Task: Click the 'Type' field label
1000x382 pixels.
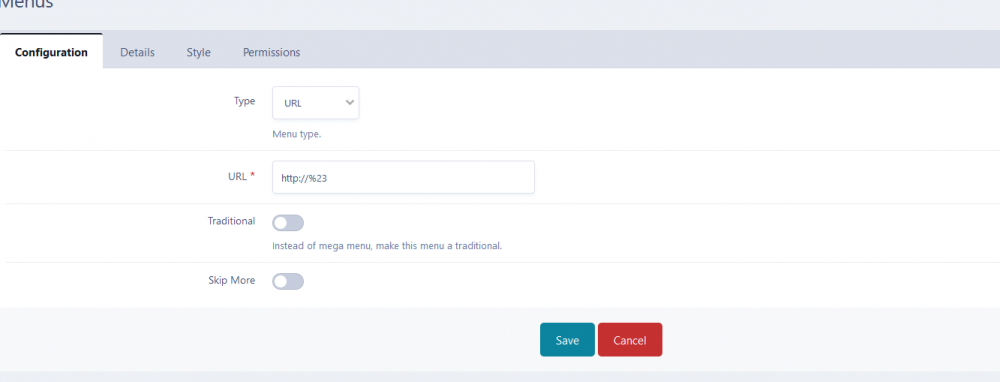Action: click(x=244, y=101)
